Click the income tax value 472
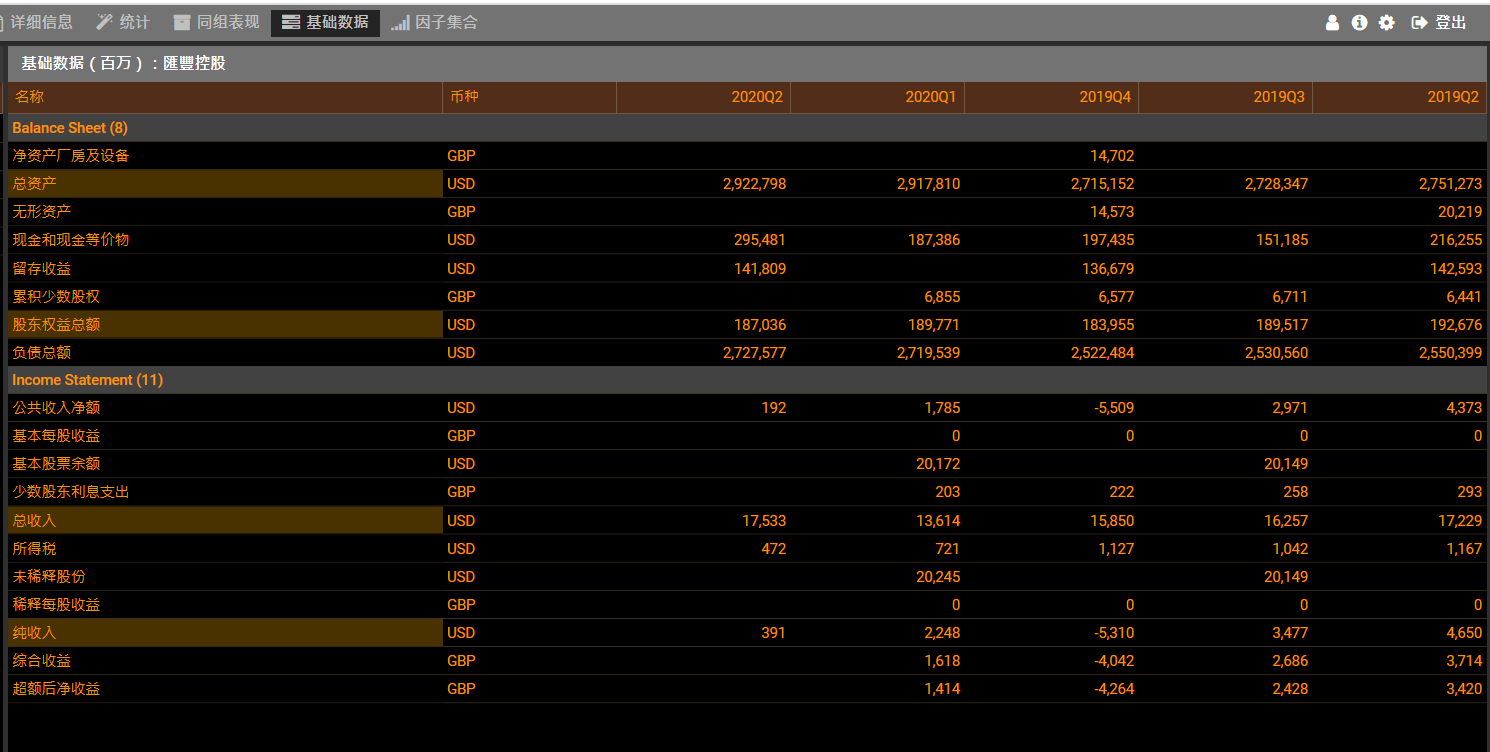This screenshot has width=1490, height=752. click(x=773, y=549)
